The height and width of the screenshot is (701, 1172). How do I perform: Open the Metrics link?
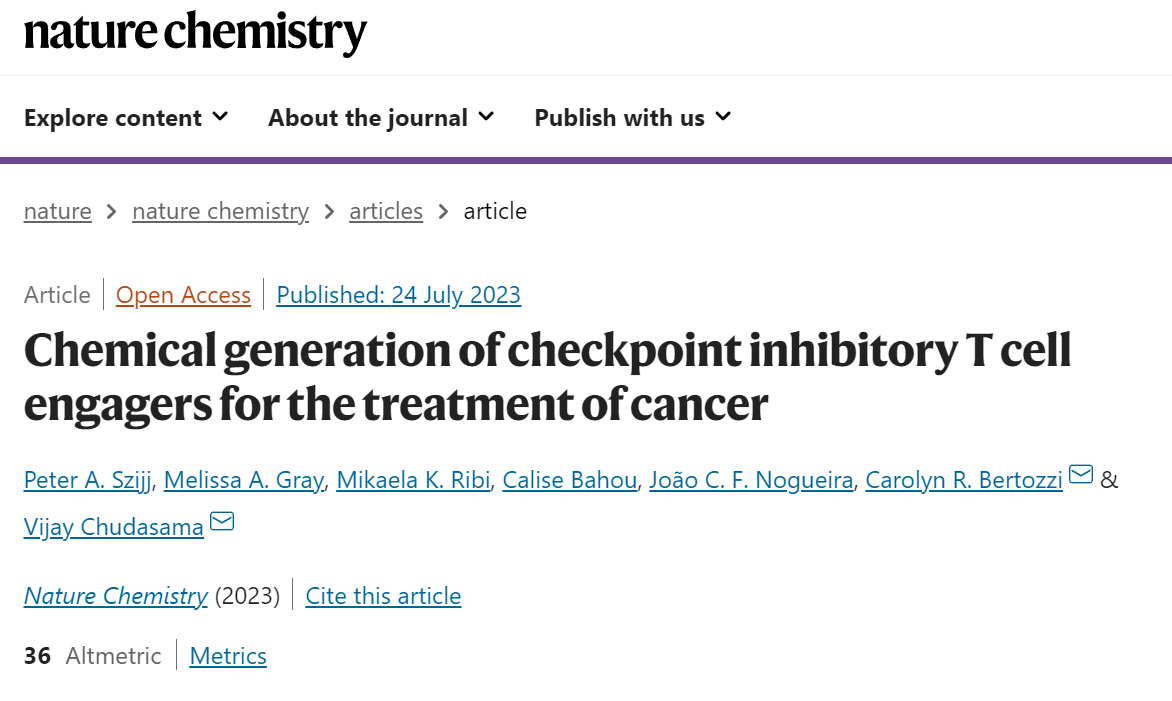coord(228,655)
